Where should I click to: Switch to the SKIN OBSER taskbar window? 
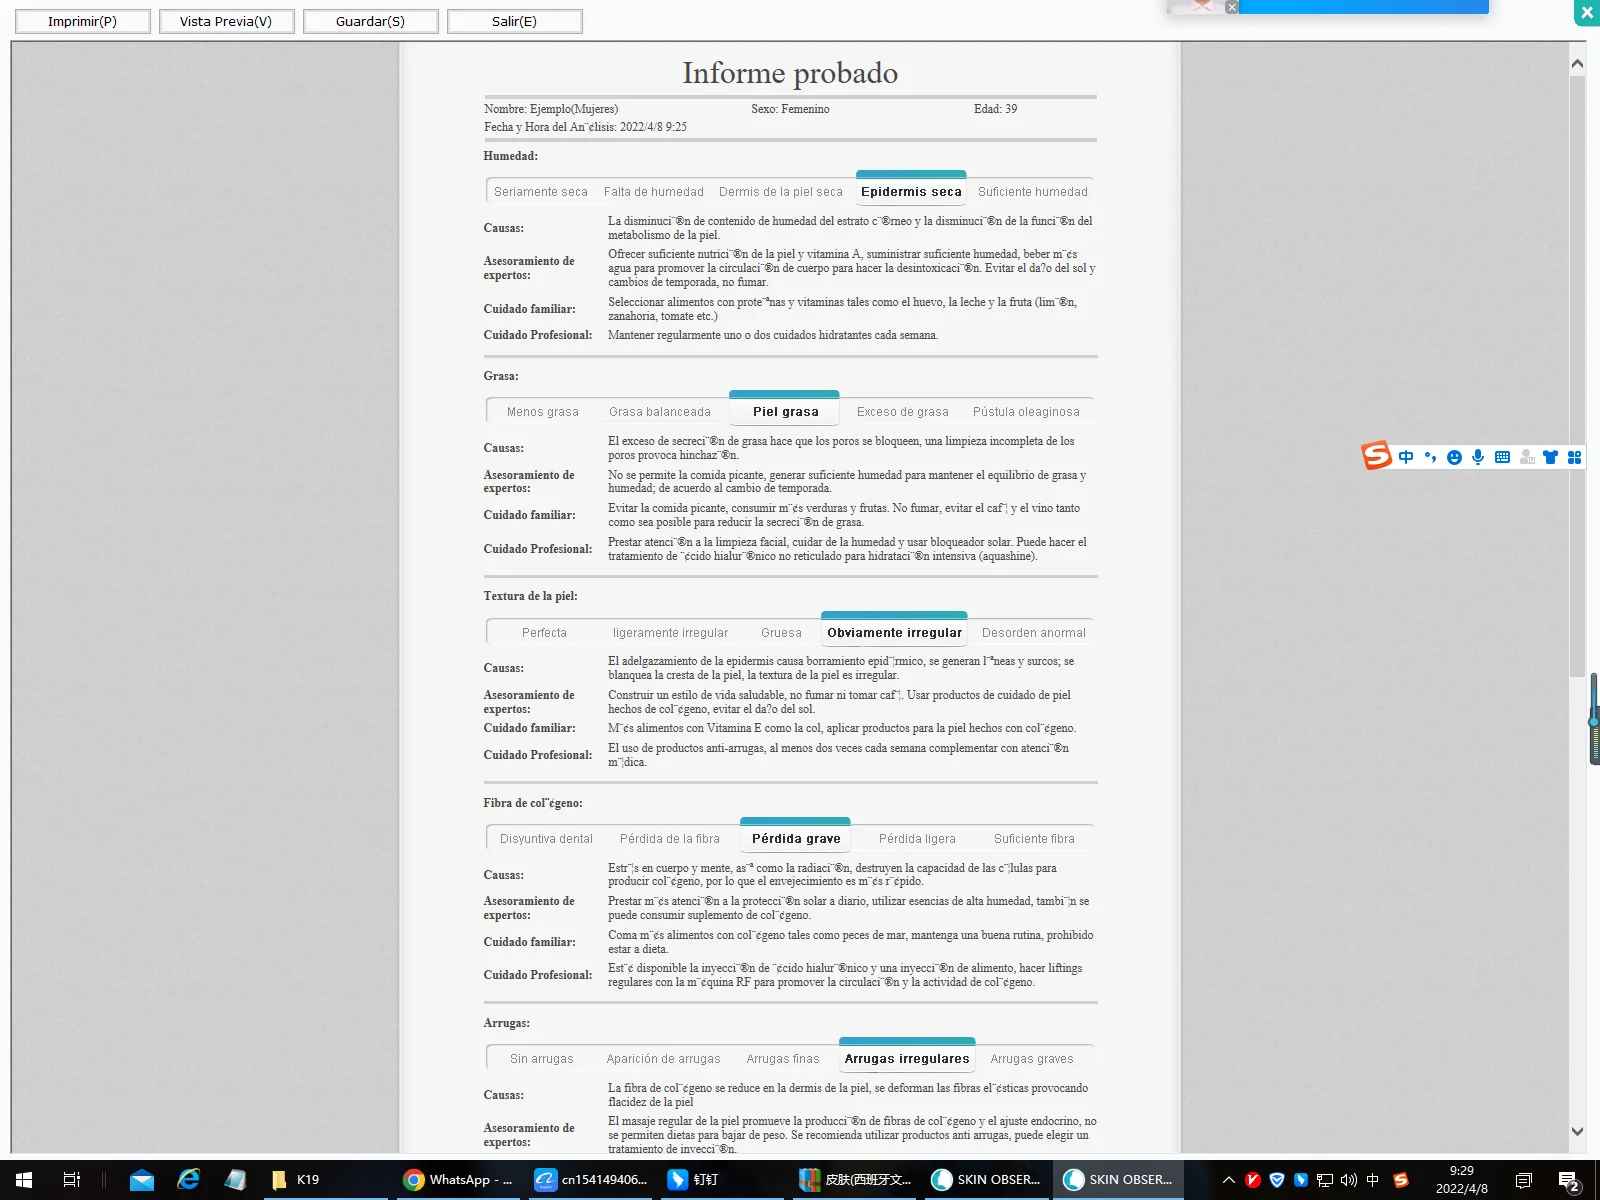tap(987, 1180)
